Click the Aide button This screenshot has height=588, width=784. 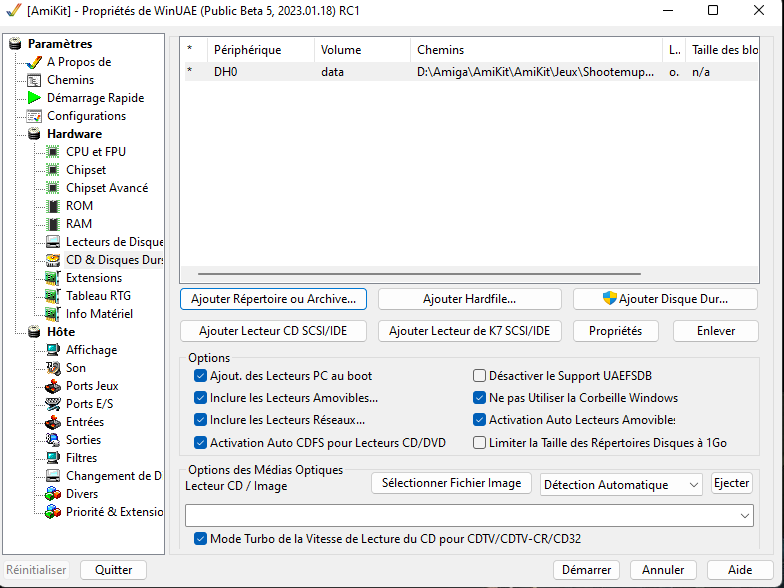tap(740, 570)
